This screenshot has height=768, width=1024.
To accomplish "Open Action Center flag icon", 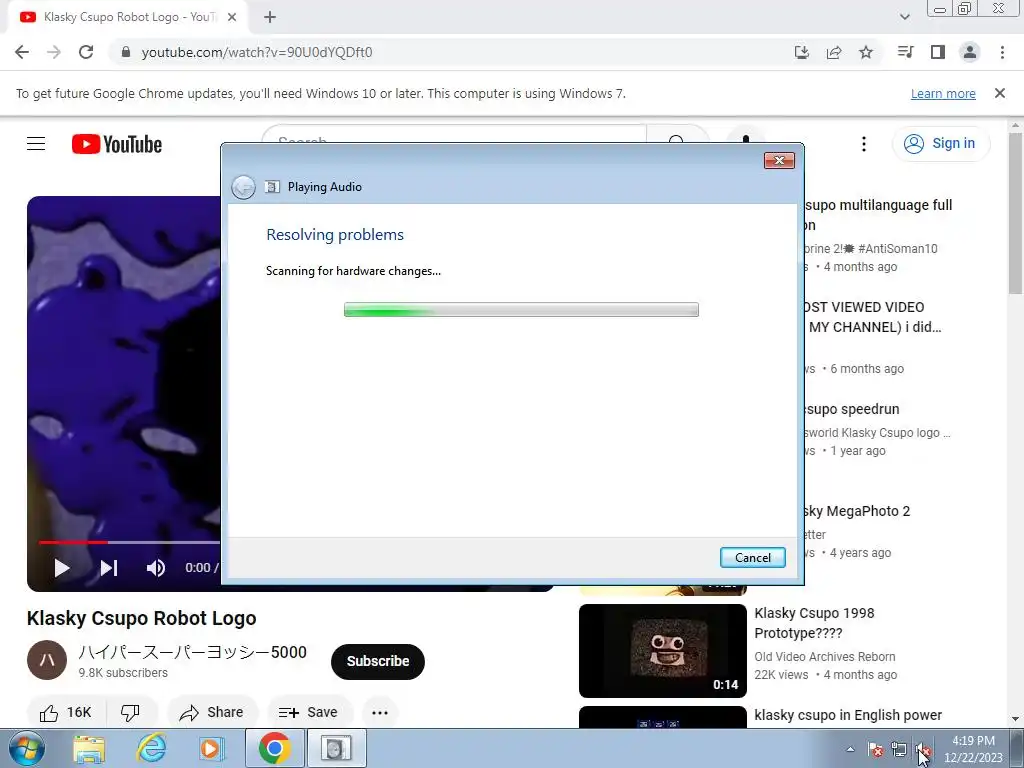I will [x=875, y=750].
